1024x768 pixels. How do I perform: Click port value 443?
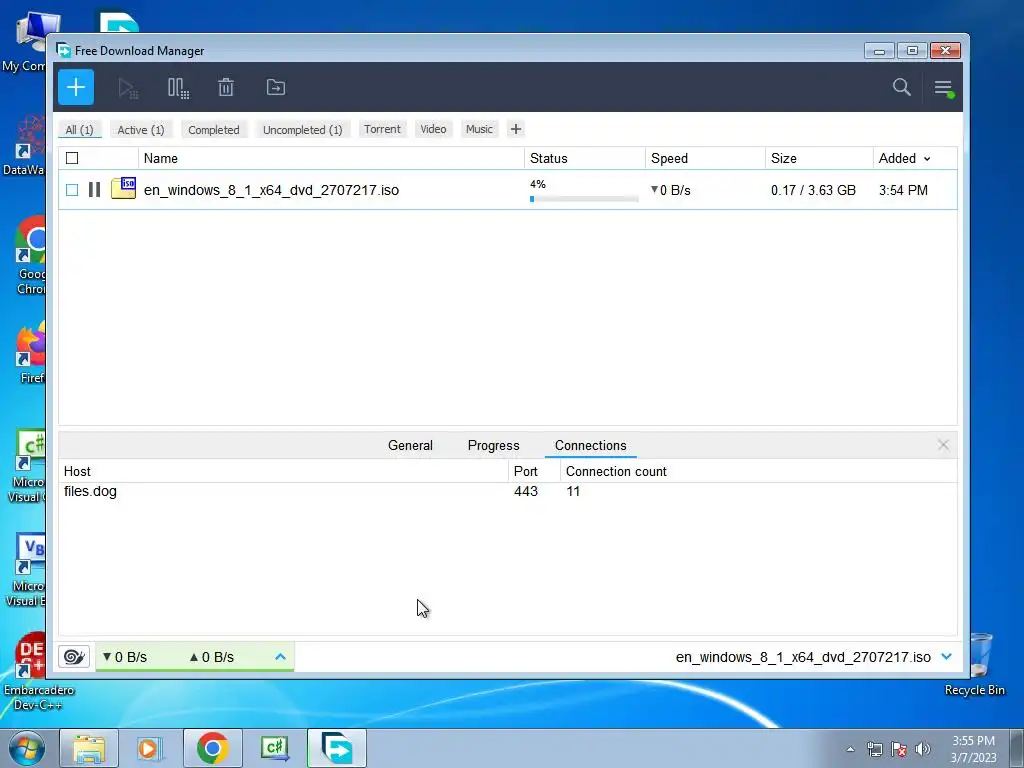click(526, 491)
